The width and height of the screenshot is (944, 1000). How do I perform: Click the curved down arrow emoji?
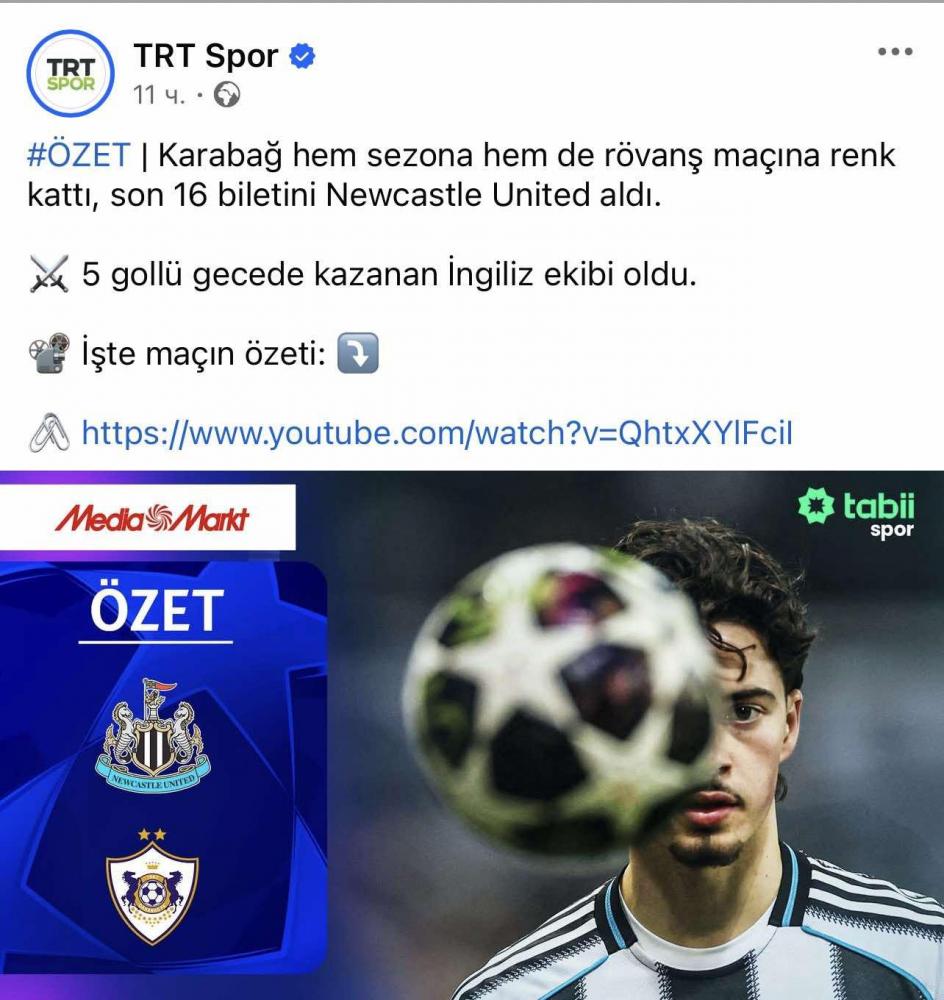pyautogui.click(x=357, y=353)
